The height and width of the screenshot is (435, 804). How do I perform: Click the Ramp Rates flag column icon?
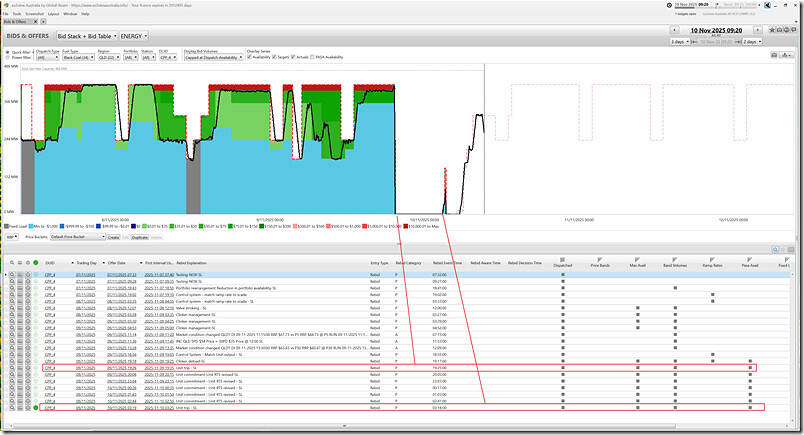coord(712,261)
